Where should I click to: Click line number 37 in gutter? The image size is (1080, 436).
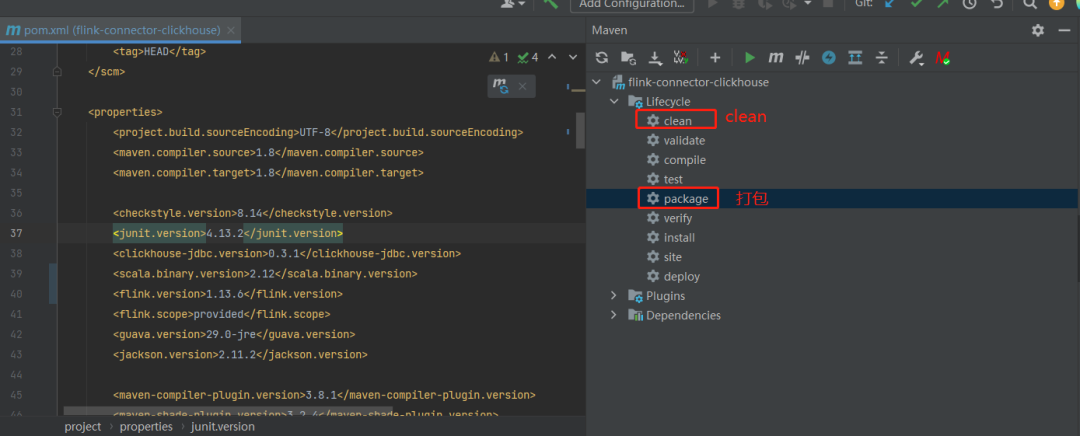tap(17, 233)
